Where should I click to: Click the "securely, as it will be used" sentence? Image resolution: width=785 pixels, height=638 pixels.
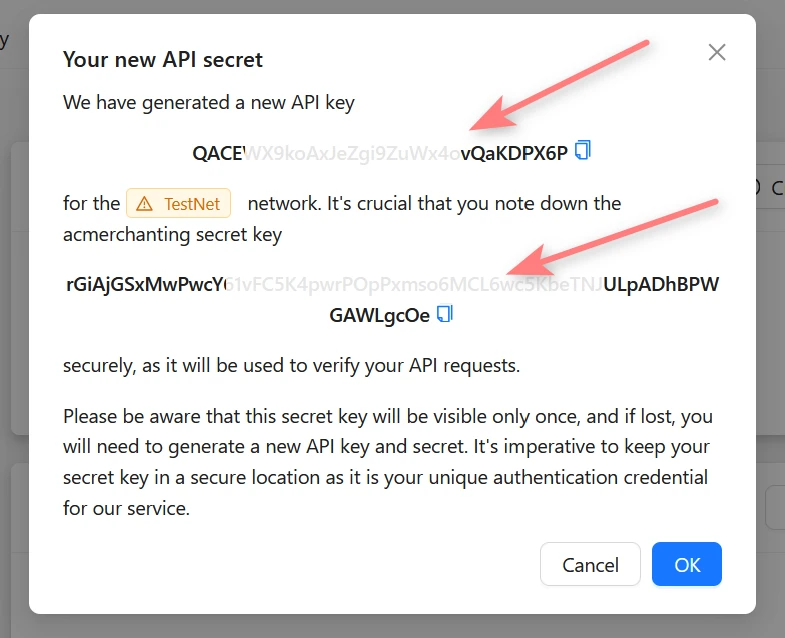[291, 366]
